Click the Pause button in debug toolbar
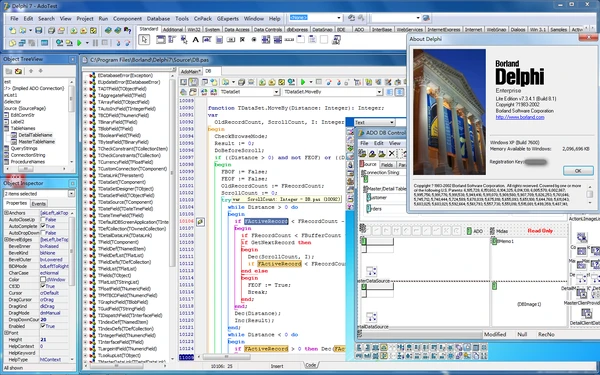Screen dimensions: 600x375 click(x=95, y=43)
